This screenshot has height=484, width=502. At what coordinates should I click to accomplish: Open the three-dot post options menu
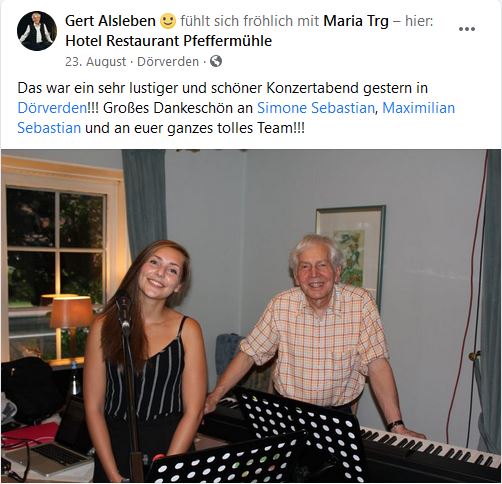(467, 29)
